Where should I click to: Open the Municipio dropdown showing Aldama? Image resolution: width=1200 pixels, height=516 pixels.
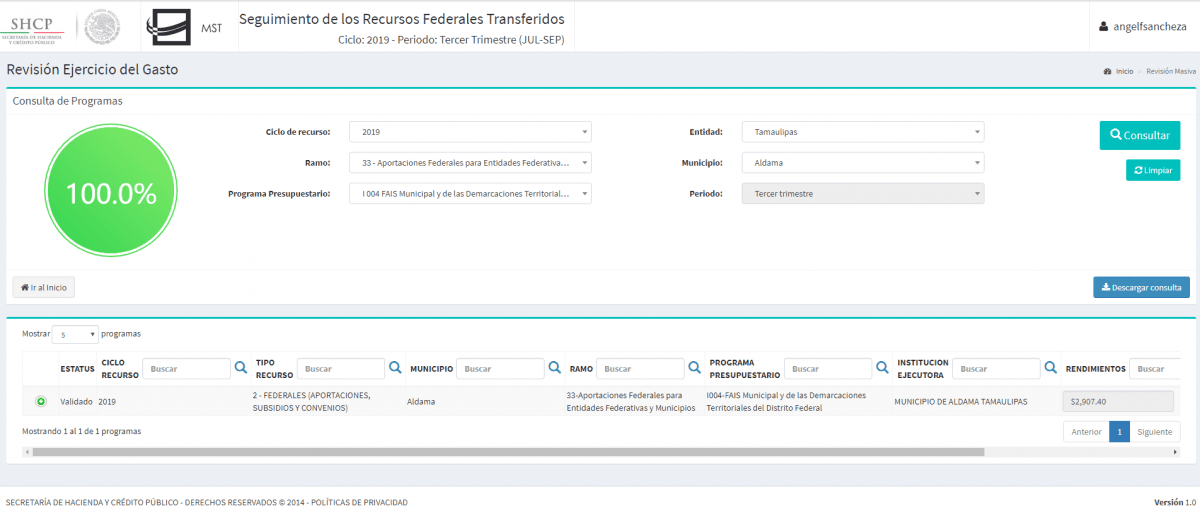(x=862, y=163)
